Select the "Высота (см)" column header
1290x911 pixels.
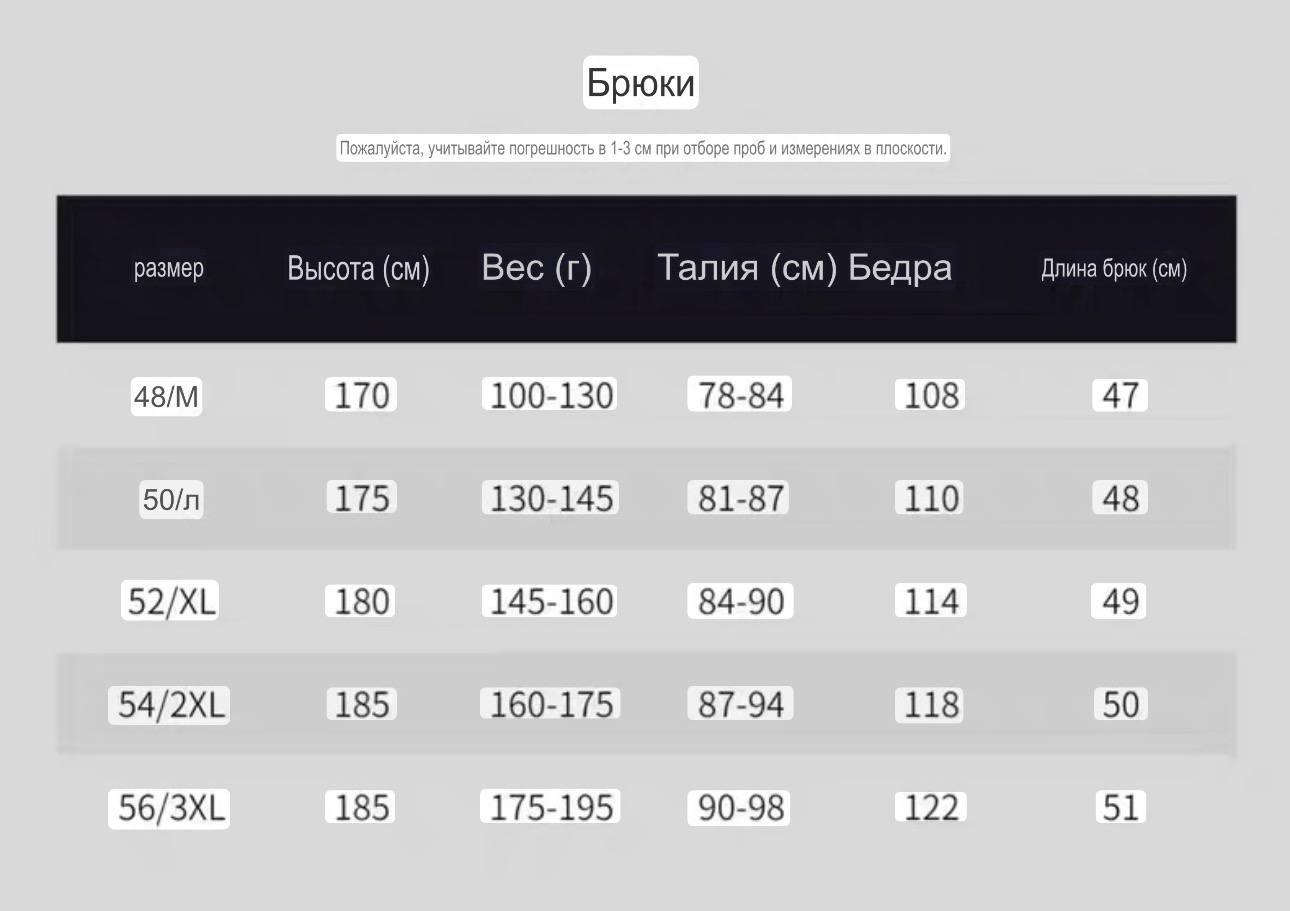point(358,268)
